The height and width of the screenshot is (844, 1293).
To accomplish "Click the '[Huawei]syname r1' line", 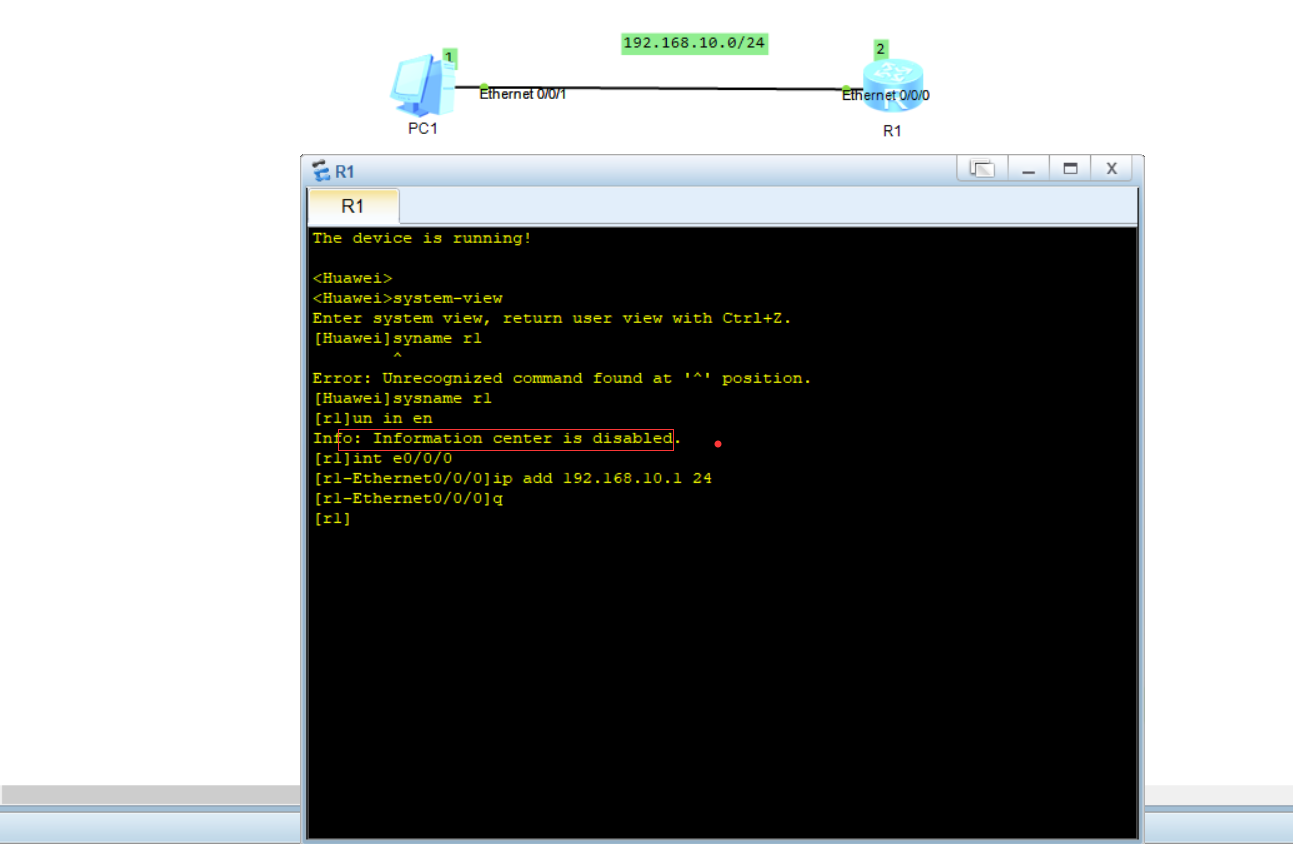I will 397,338.
